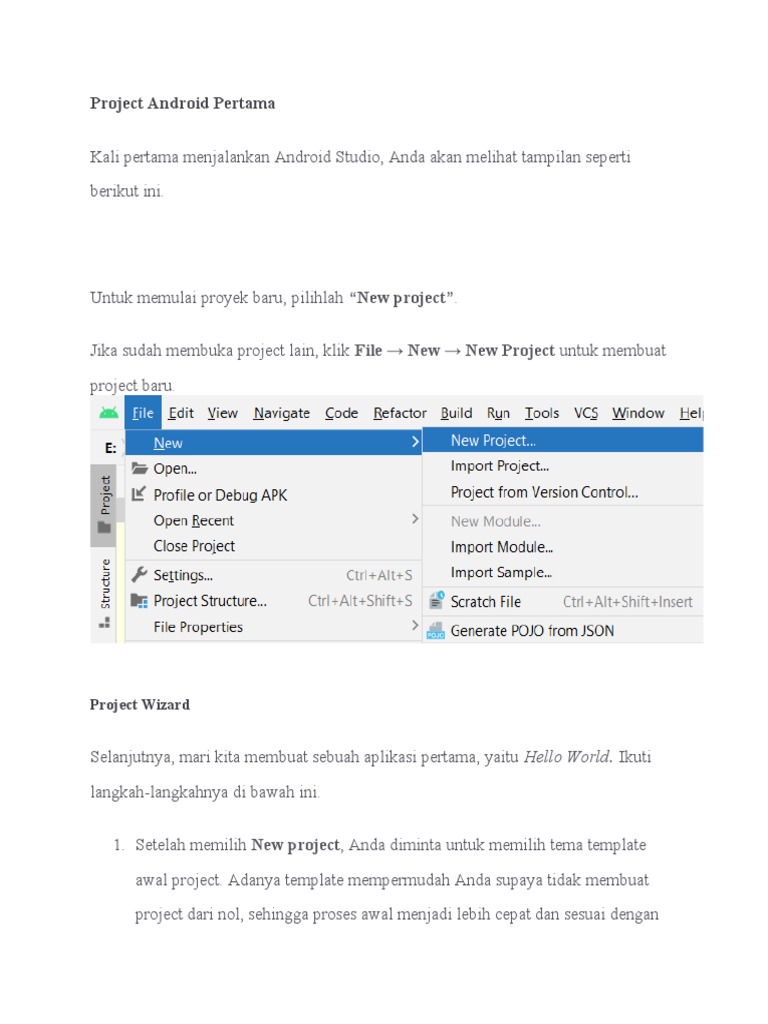Open the File menu

(143, 413)
